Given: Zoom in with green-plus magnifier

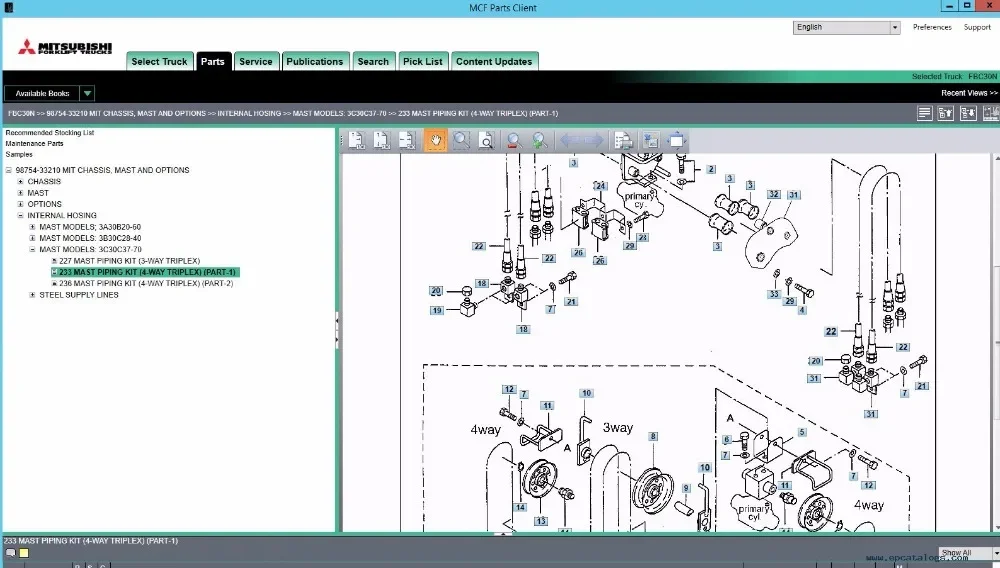Looking at the screenshot, I should [540, 140].
